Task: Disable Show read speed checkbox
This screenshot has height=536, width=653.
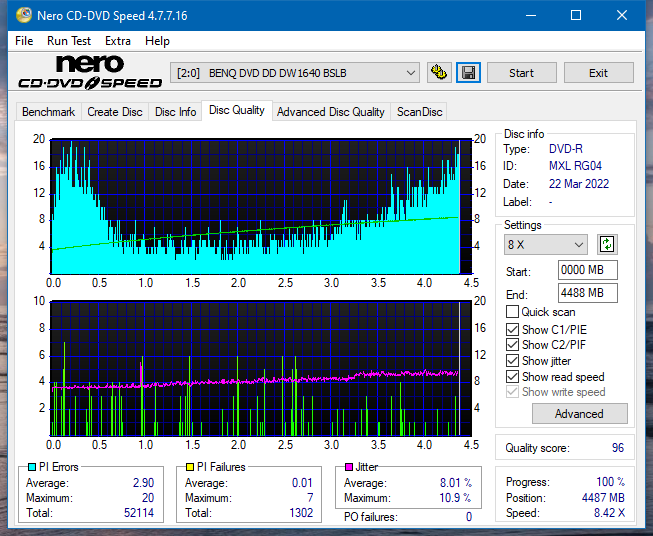Action: pyautogui.click(x=512, y=376)
